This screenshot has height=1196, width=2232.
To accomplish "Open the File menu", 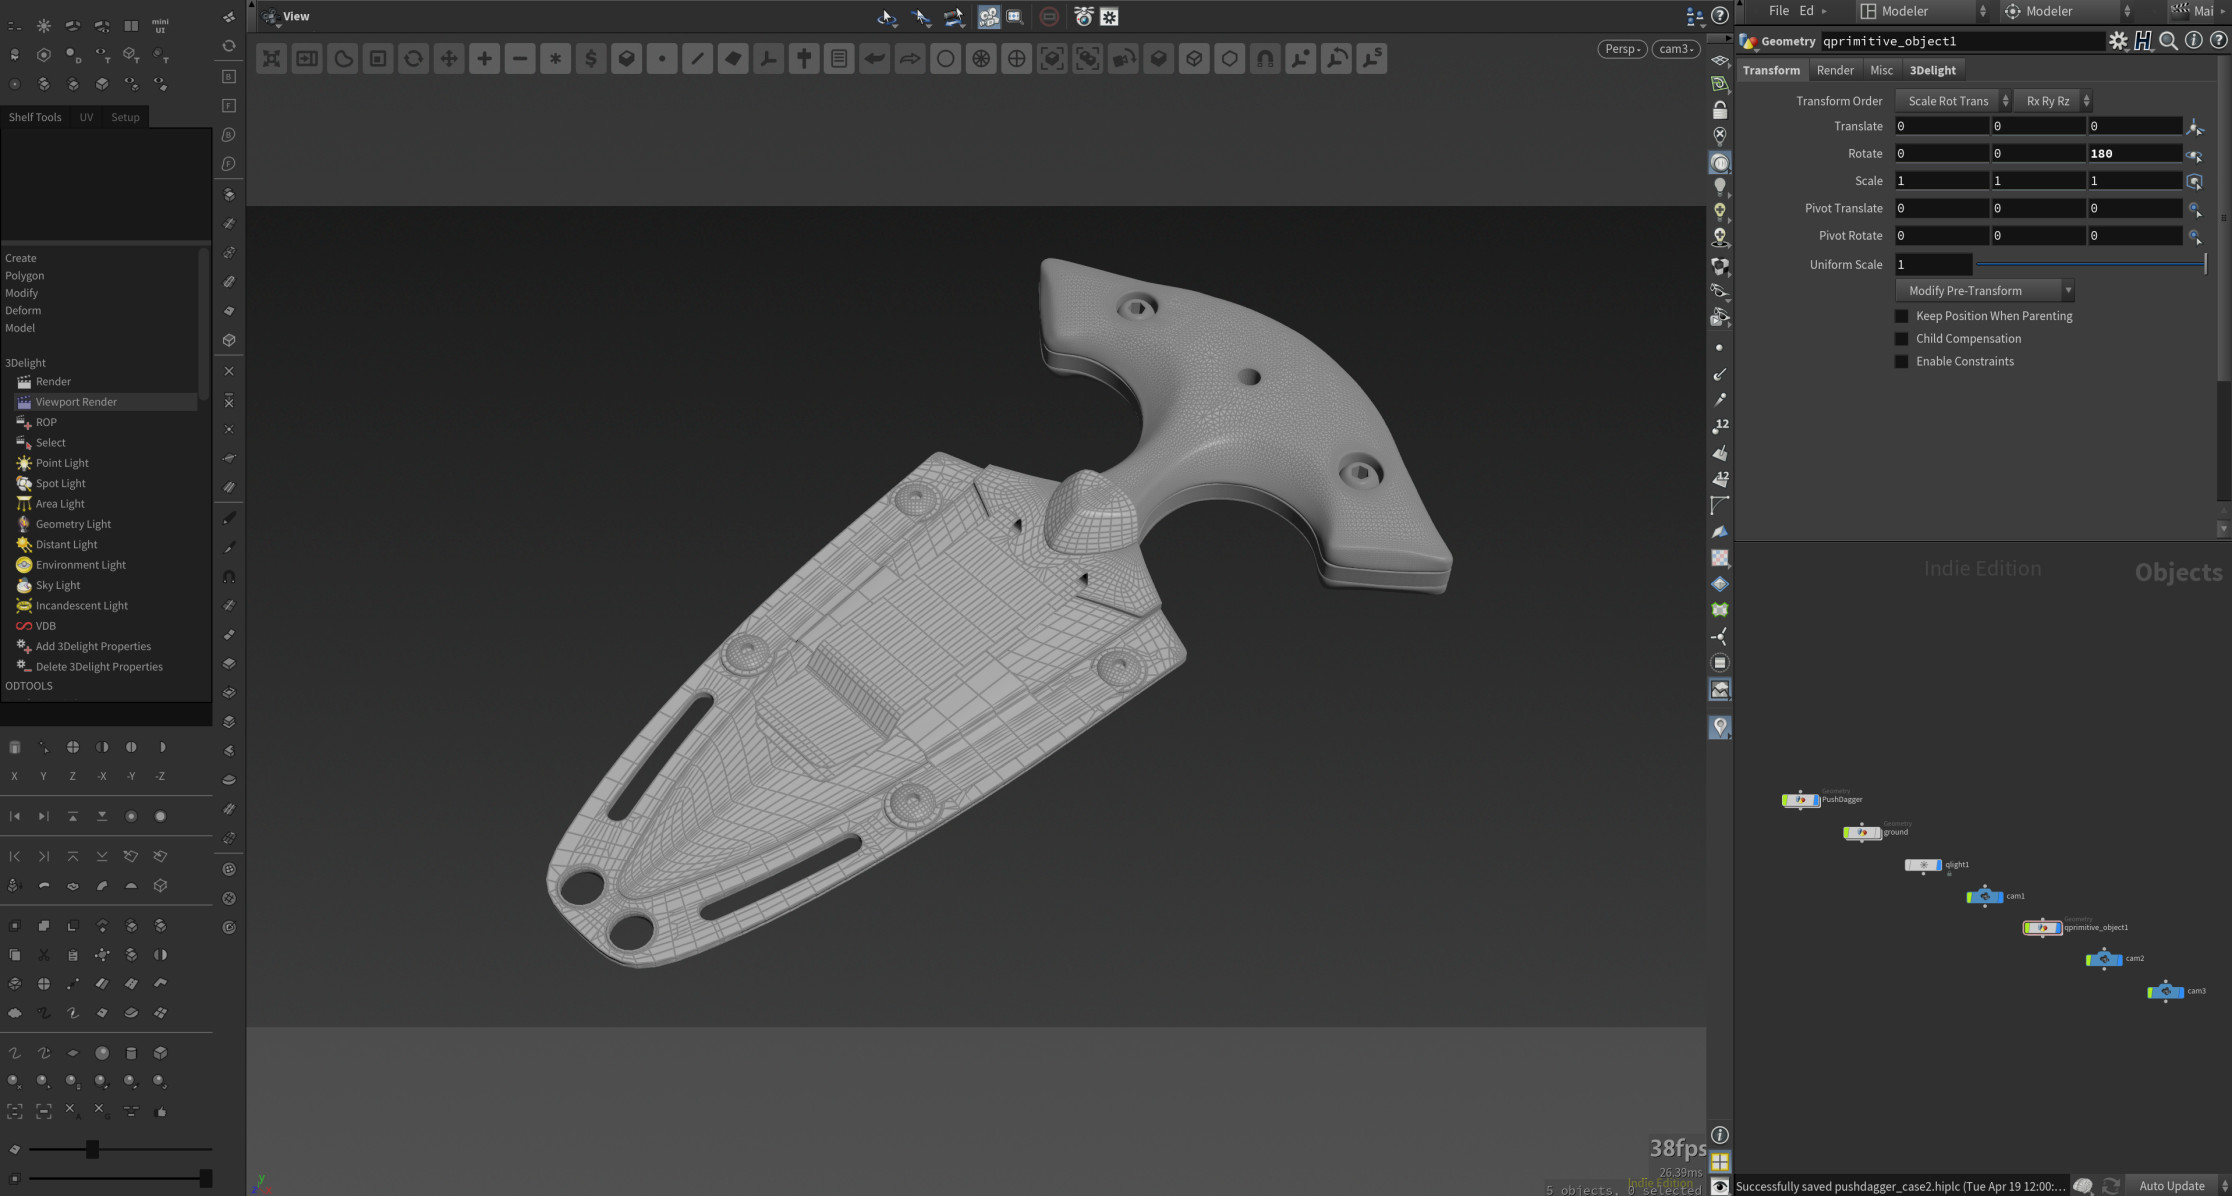I will 1778,11.
